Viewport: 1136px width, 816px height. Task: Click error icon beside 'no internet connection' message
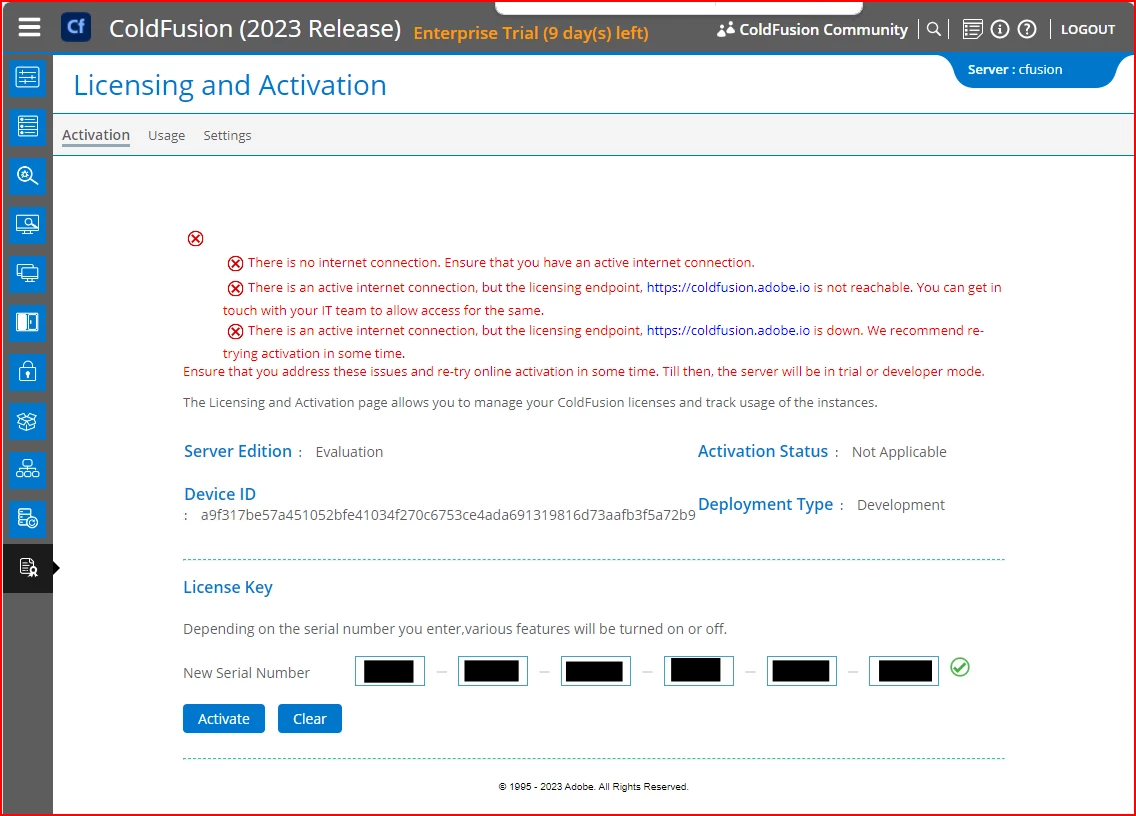(235, 263)
